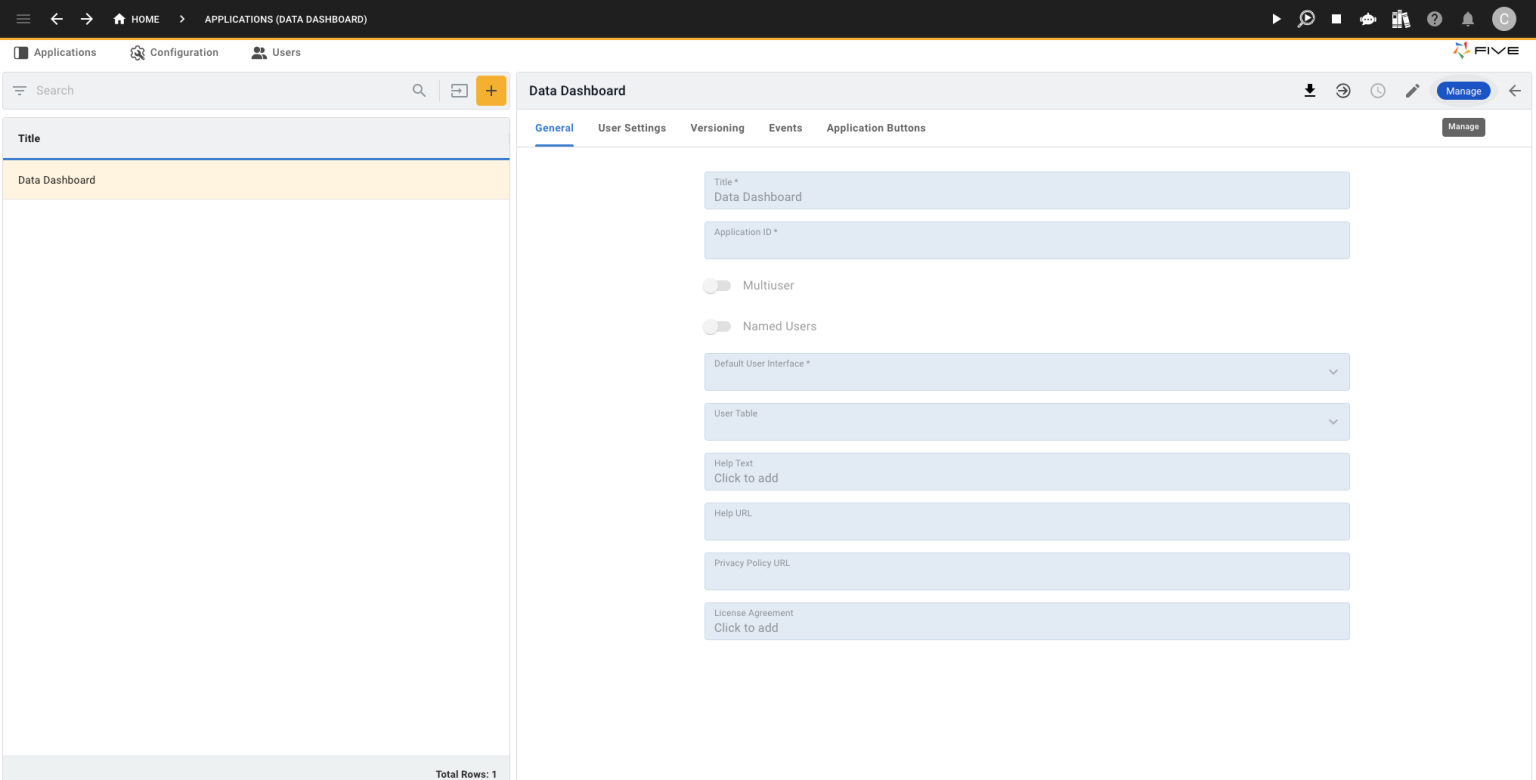Click the preview-with-debug magnifier icon

[x=1306, y=18]
